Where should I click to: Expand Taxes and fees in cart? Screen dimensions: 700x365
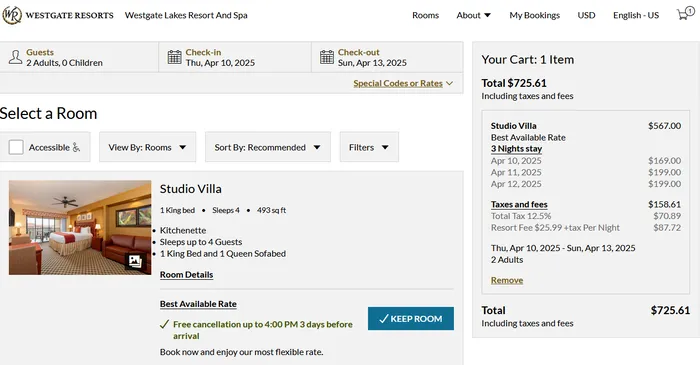[519, 204]
